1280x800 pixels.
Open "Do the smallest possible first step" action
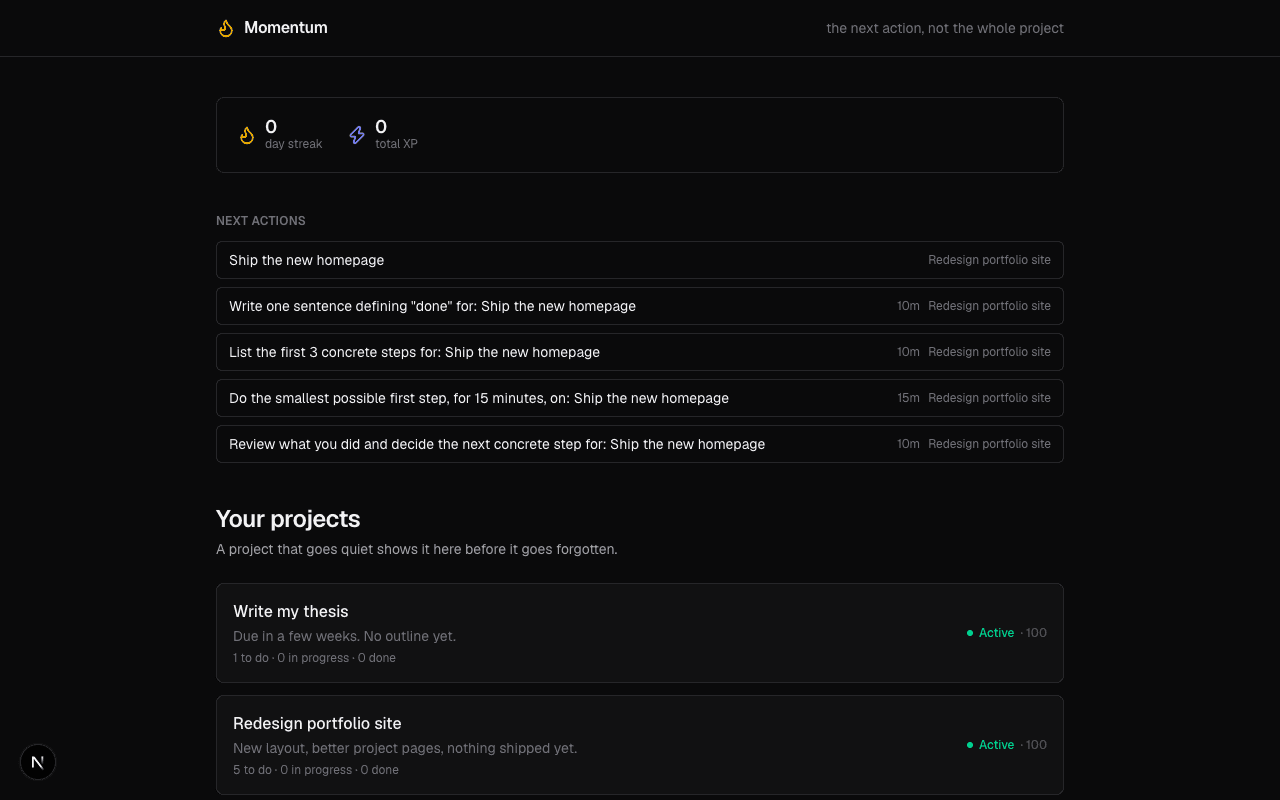640,398
